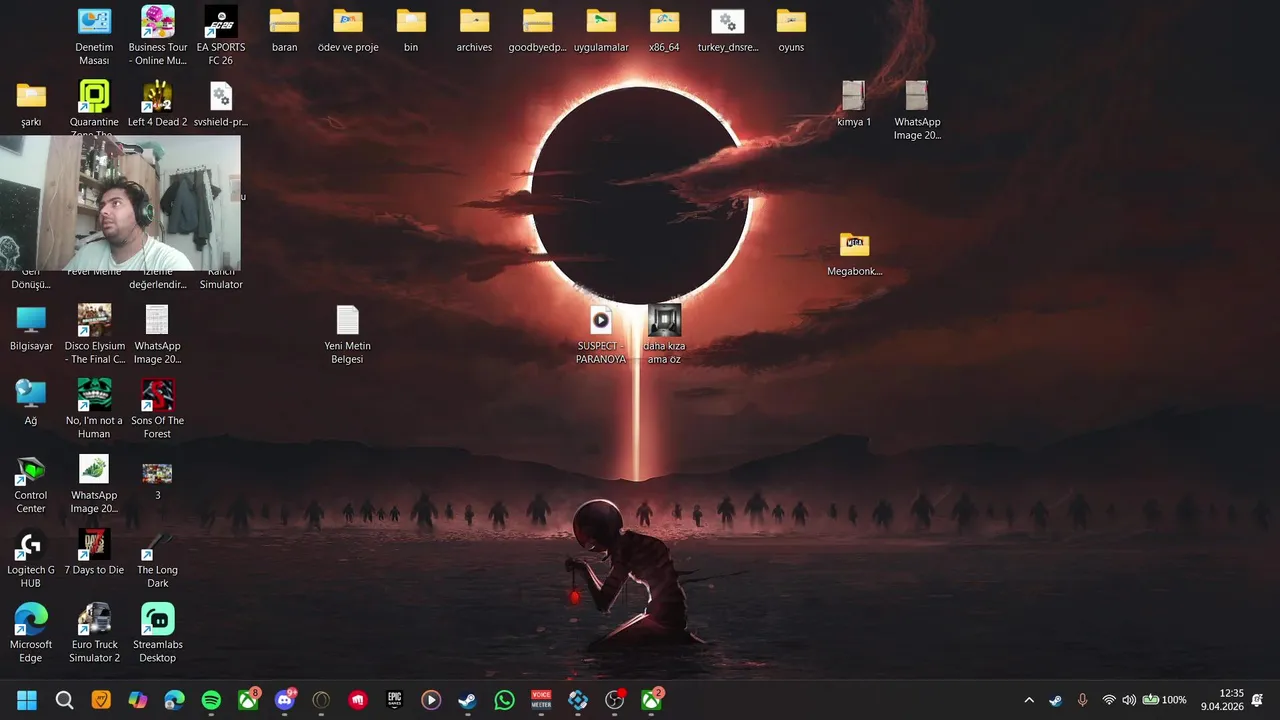Open Voicemeeter from the taskbar
The image size is (1280, 720).
click(x=541, y=700)
